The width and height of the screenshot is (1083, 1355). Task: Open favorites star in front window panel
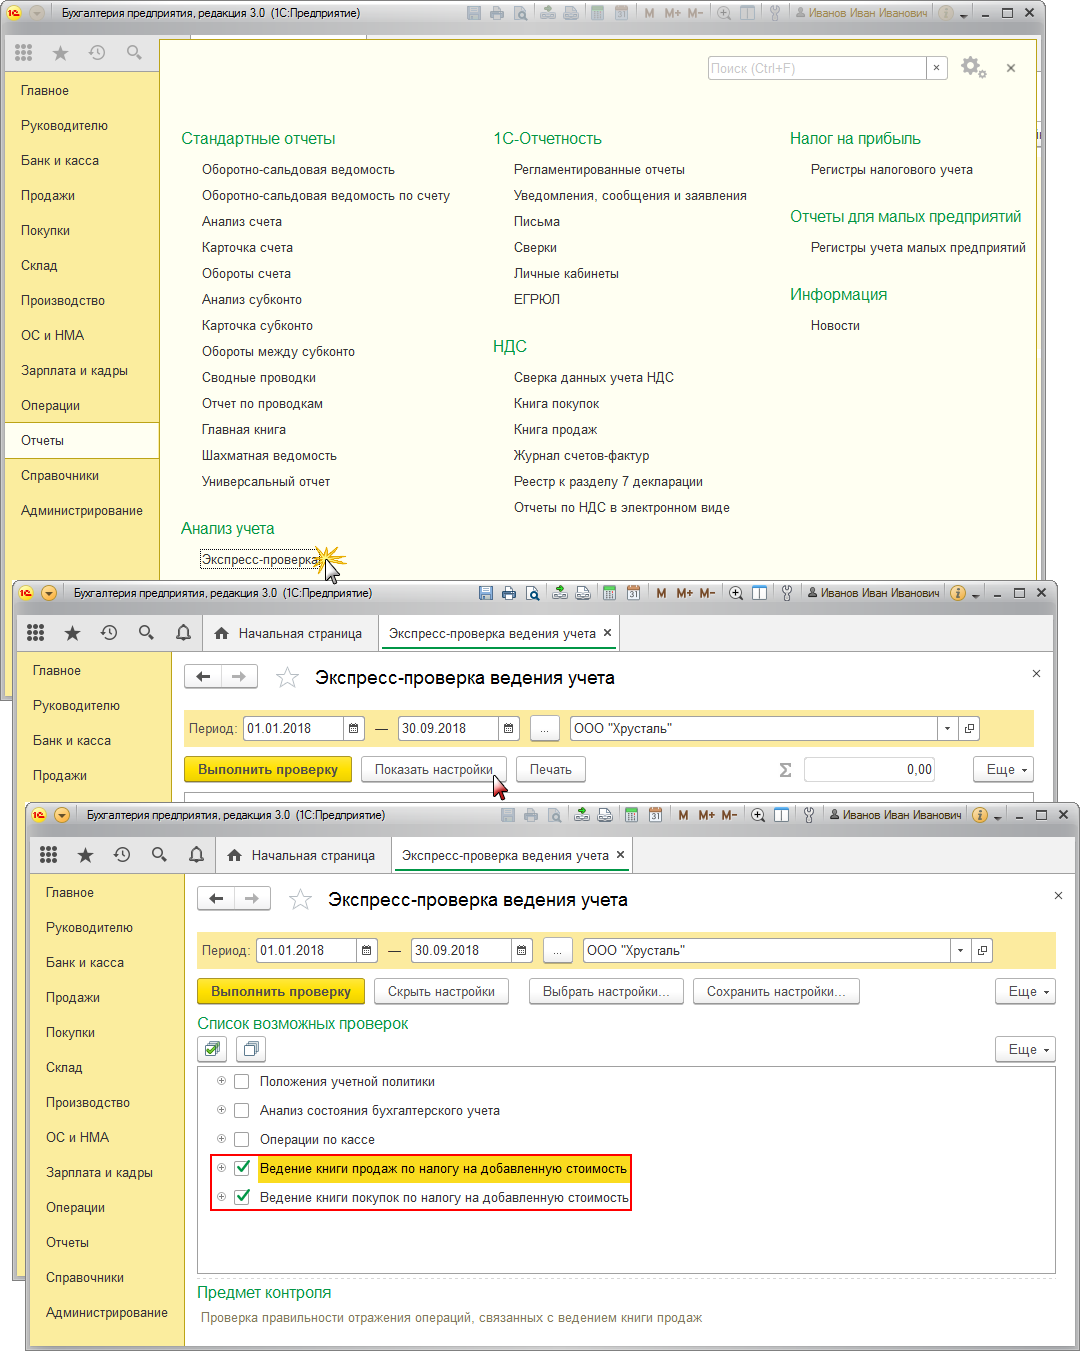click(85, 855)
